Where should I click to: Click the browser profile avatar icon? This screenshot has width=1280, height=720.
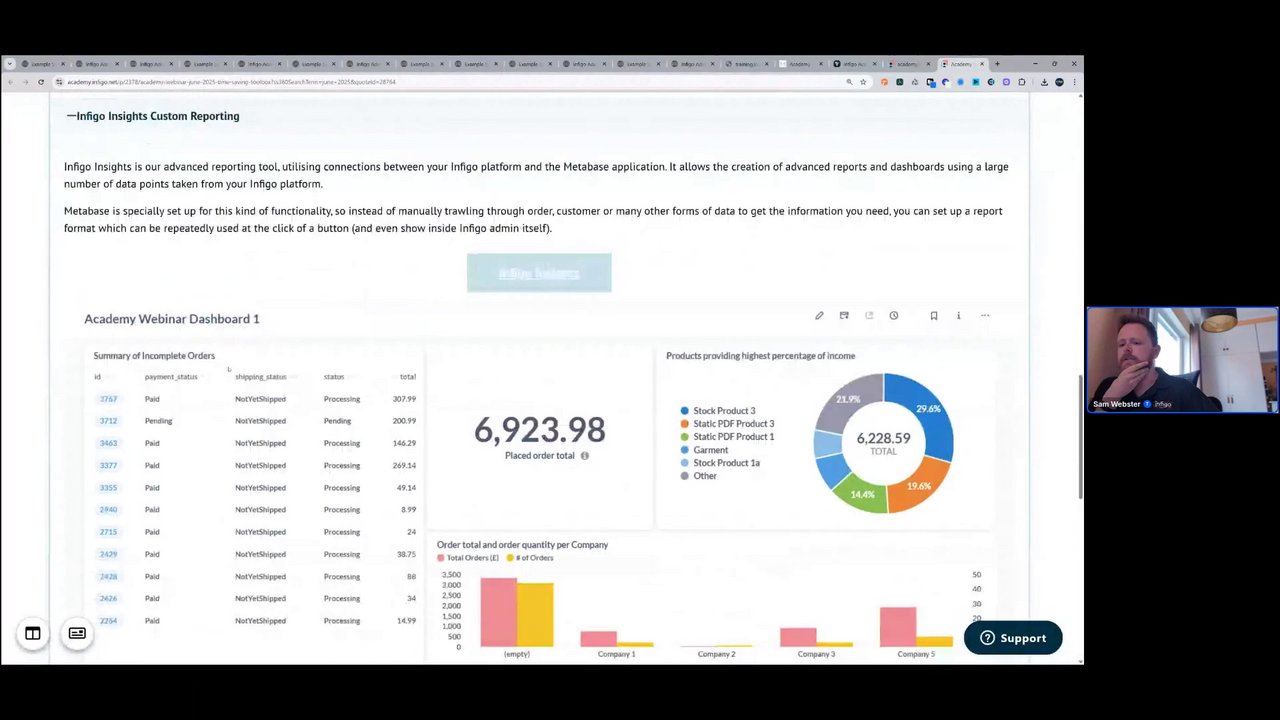point(1060,82)
